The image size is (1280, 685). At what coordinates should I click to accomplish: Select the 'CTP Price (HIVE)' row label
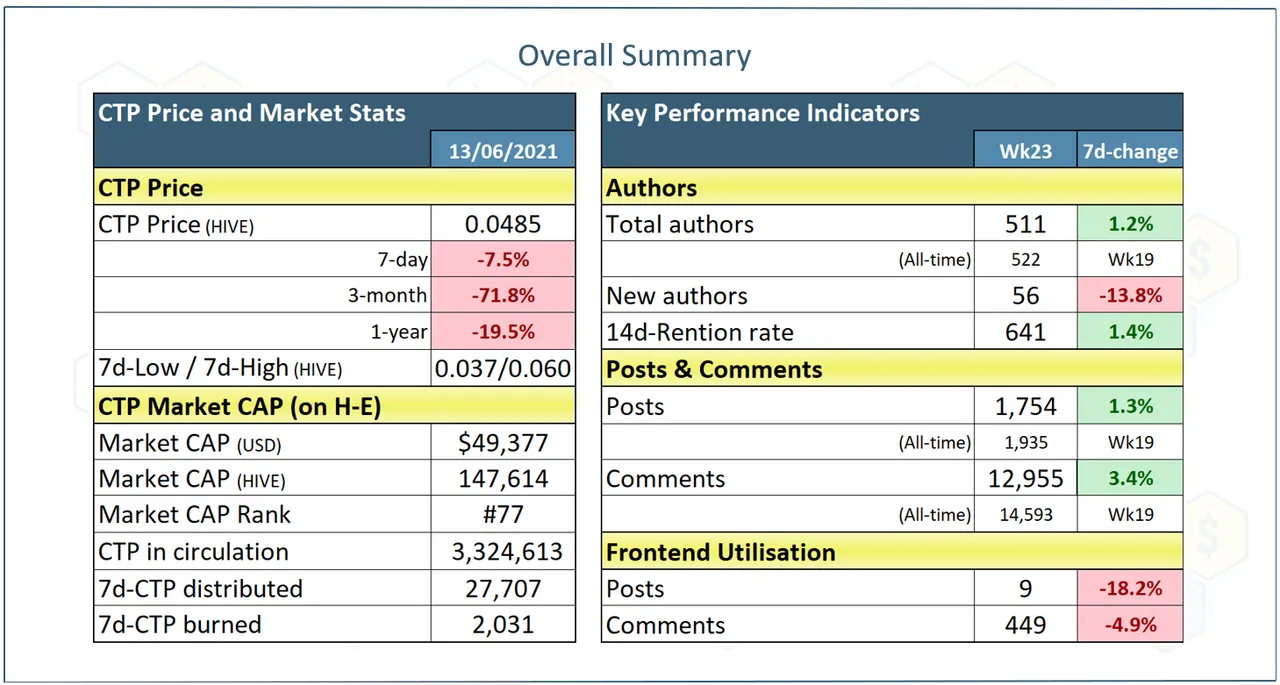176,224
